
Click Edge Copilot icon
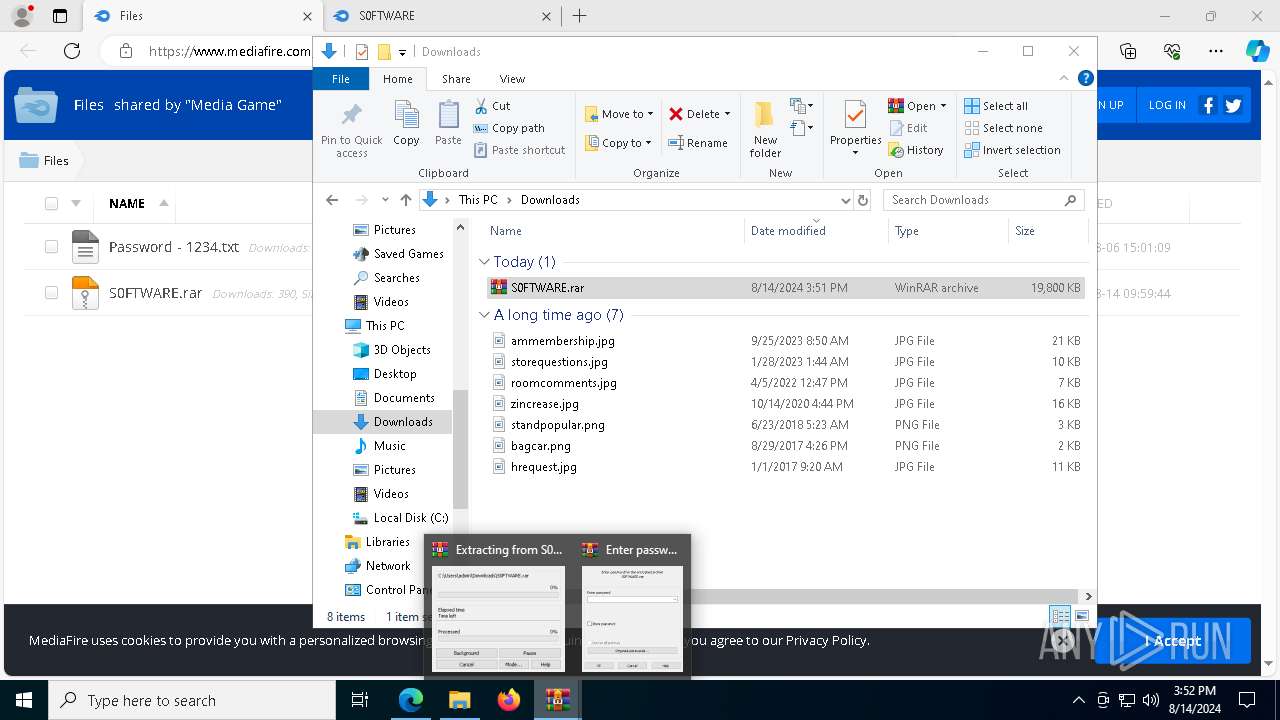[x=1257, y=51]
